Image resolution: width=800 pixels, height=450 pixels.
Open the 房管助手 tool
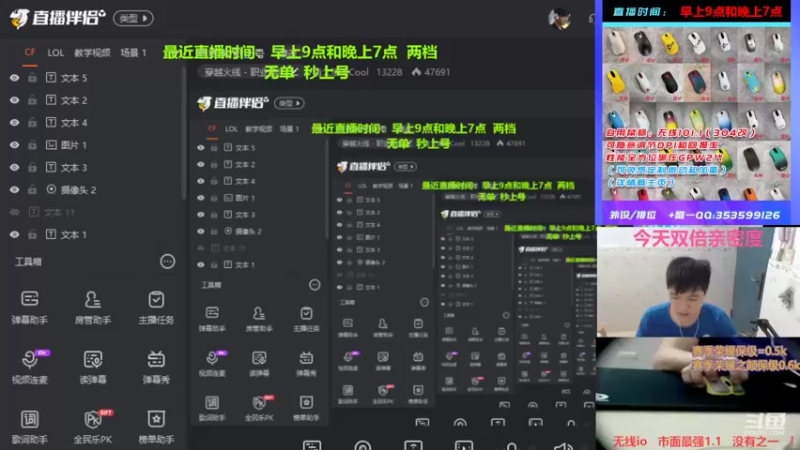click(x=92, y=307)
